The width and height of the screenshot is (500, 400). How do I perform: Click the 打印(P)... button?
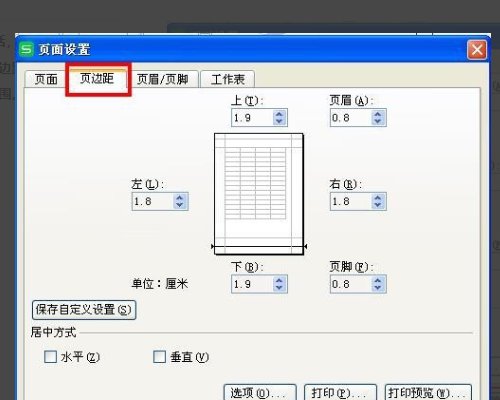[340, 393]
